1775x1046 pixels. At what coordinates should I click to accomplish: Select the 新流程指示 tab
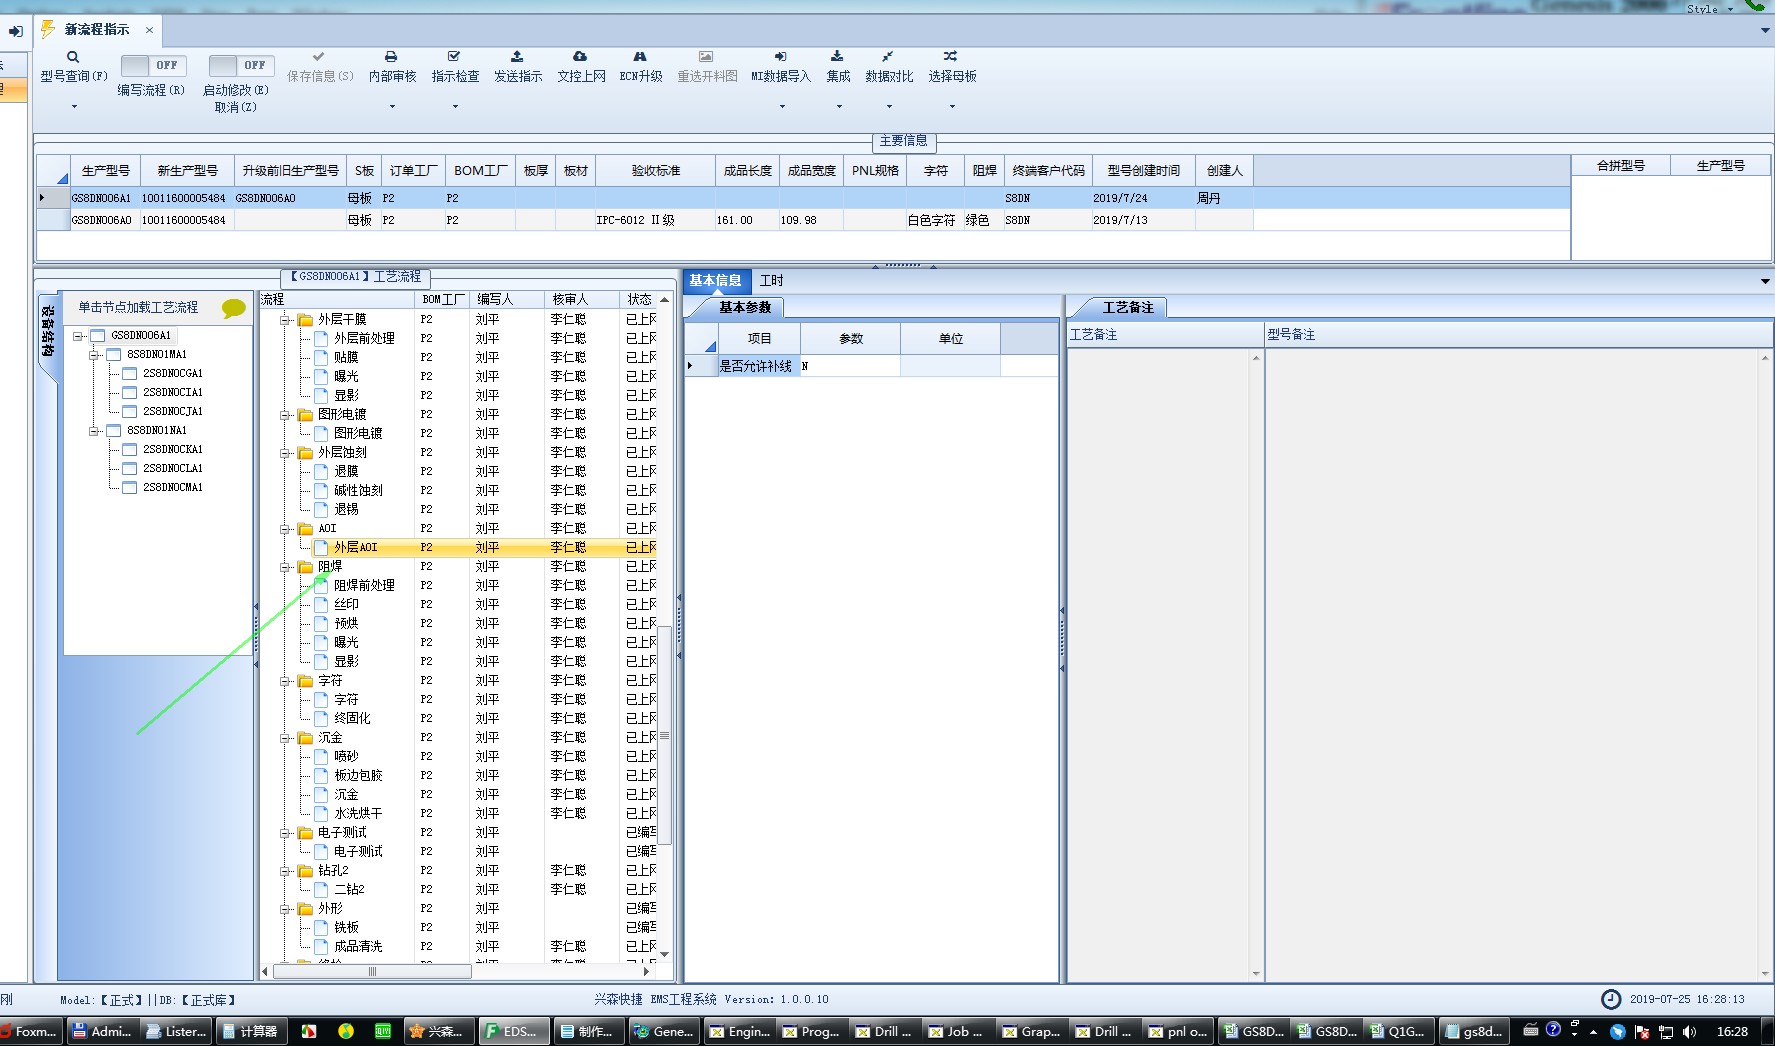click(x=96, y=30)
